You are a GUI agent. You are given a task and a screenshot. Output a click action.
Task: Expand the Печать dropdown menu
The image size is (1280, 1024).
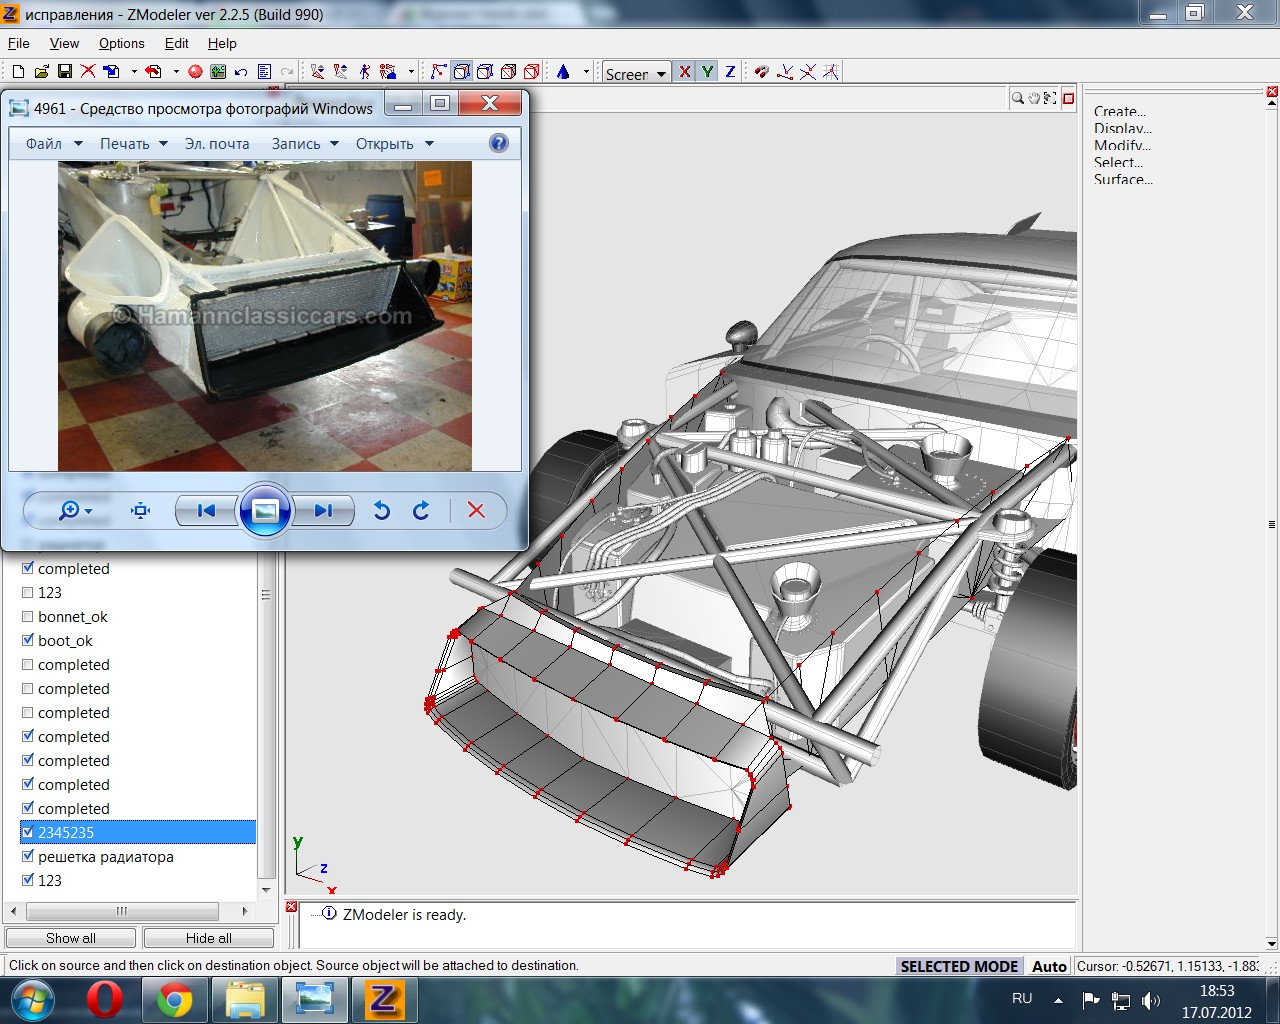coord(133,144)
